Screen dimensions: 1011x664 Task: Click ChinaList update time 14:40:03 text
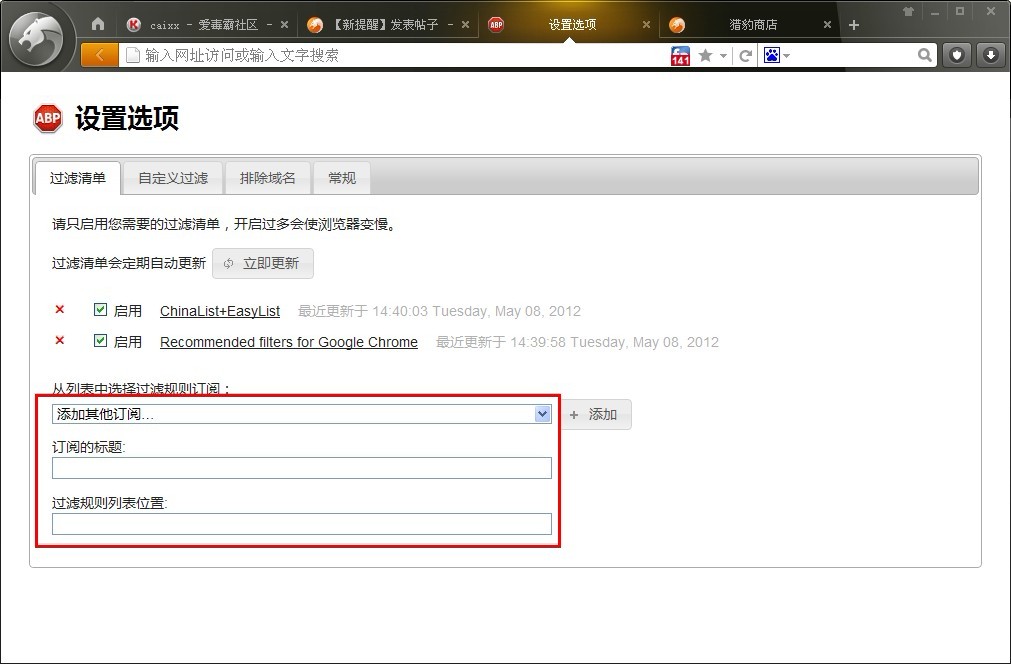tap(439, 311)
